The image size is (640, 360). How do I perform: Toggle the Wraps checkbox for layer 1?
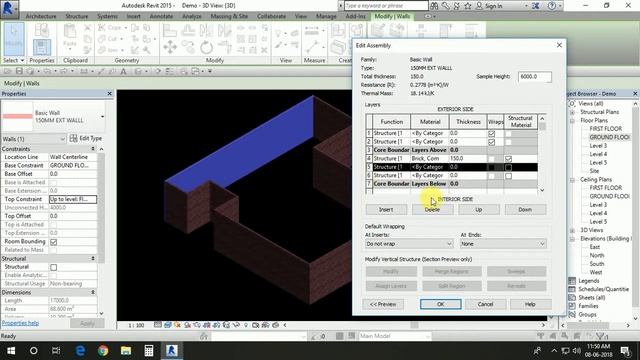point(491,134)
